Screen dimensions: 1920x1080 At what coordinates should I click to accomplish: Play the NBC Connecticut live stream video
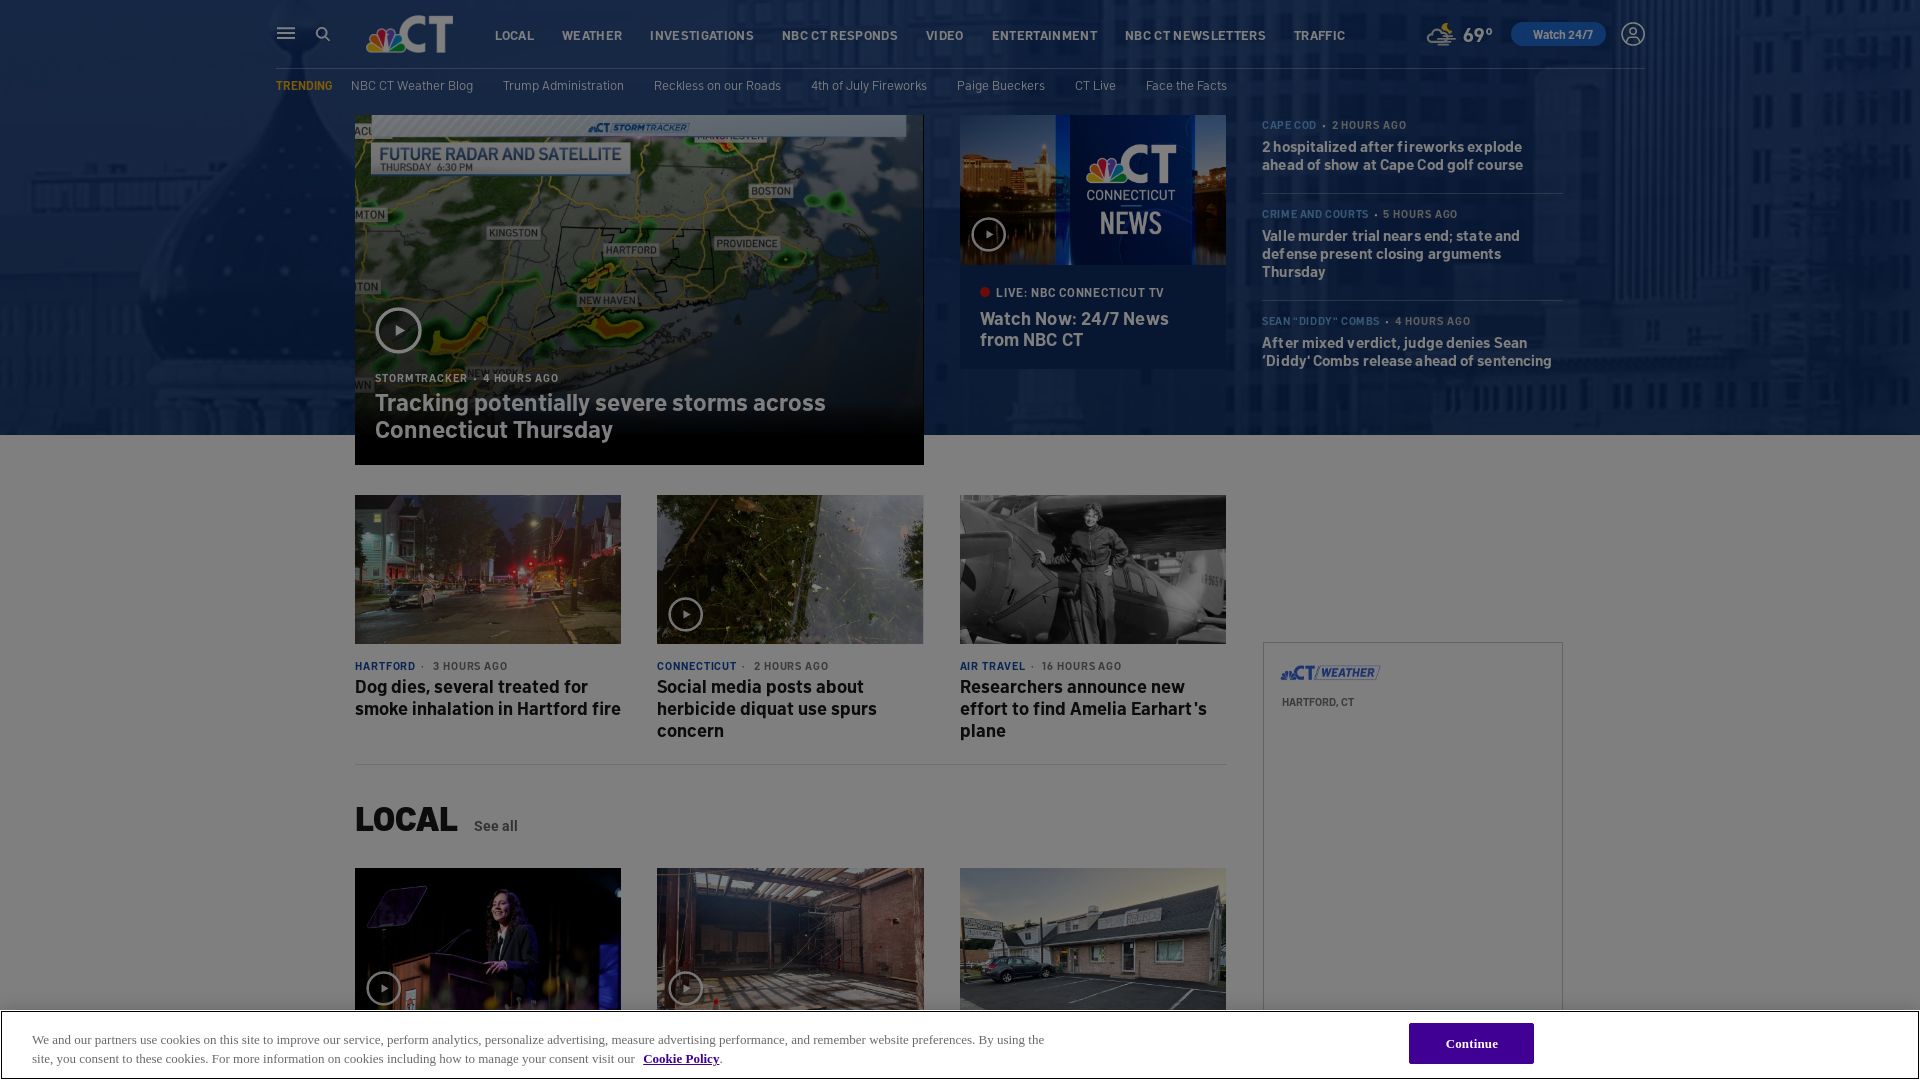tap(988, 234)
